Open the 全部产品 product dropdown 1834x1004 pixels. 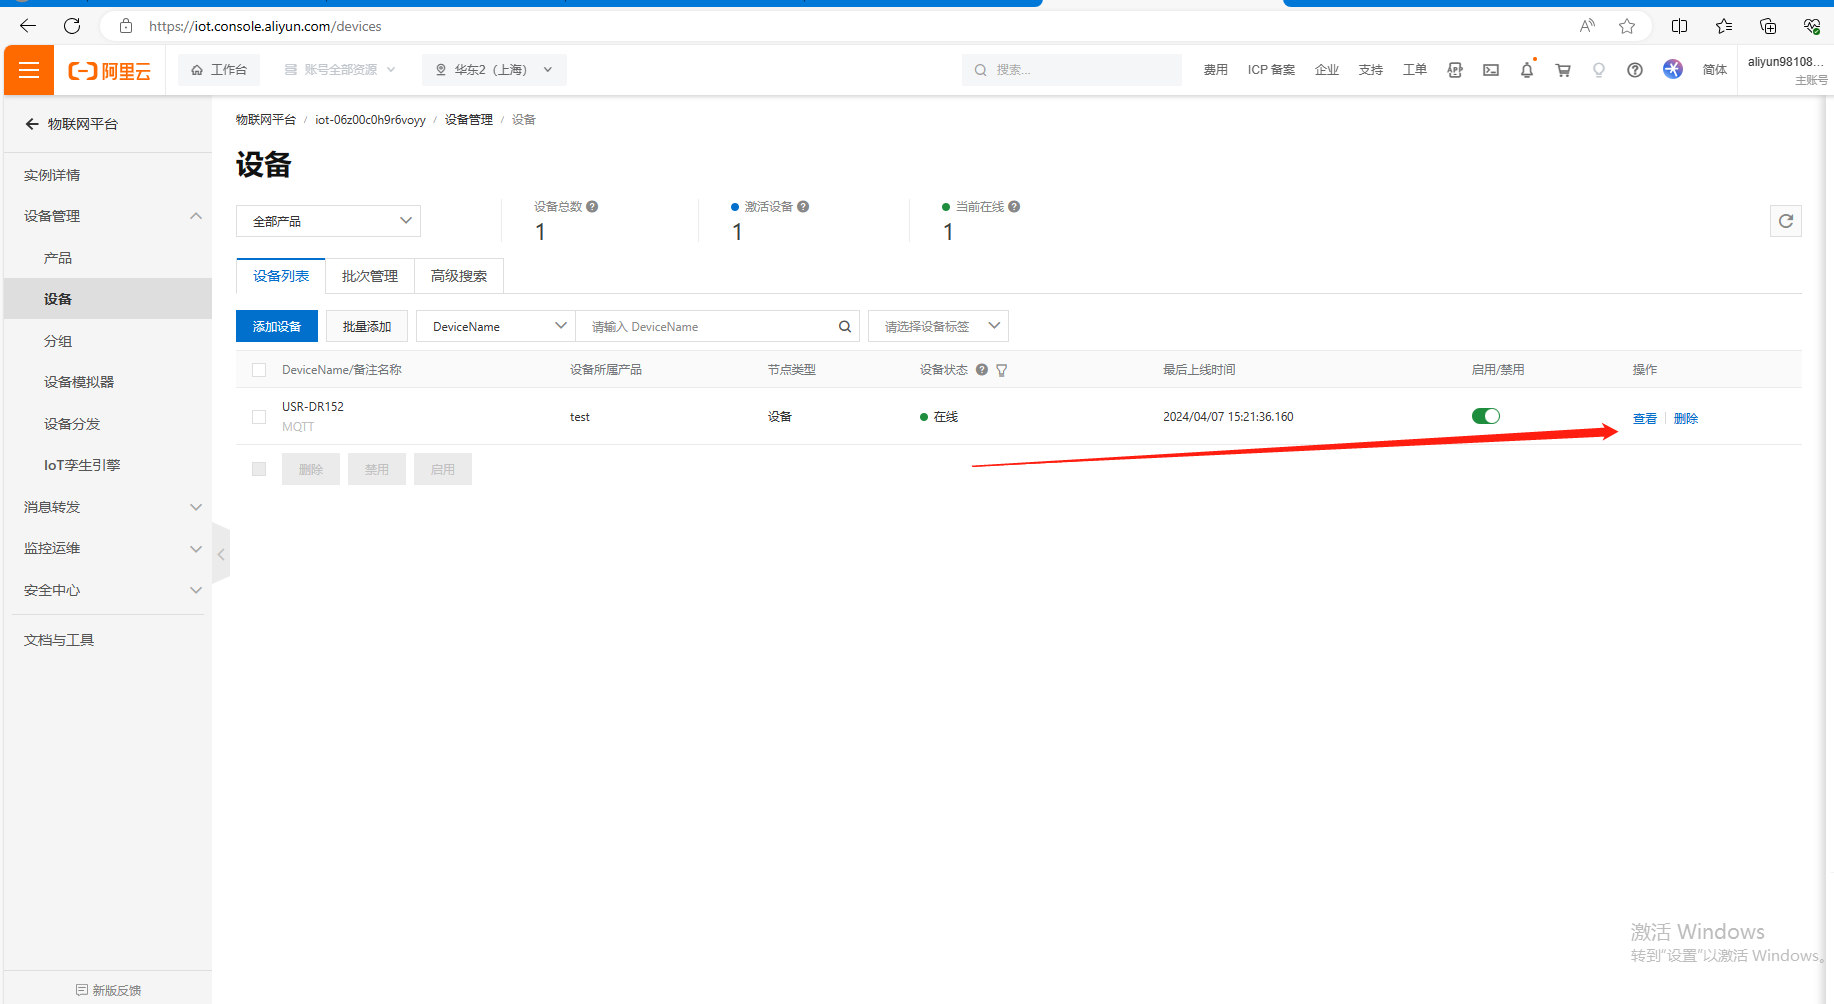click(328, 221)
